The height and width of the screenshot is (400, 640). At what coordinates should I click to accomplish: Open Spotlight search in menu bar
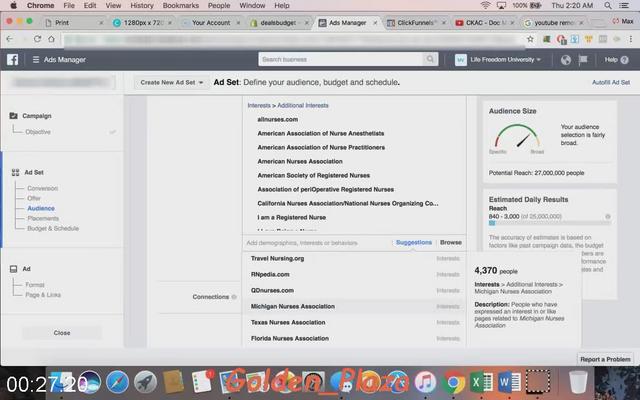click(x=608, y=5)
